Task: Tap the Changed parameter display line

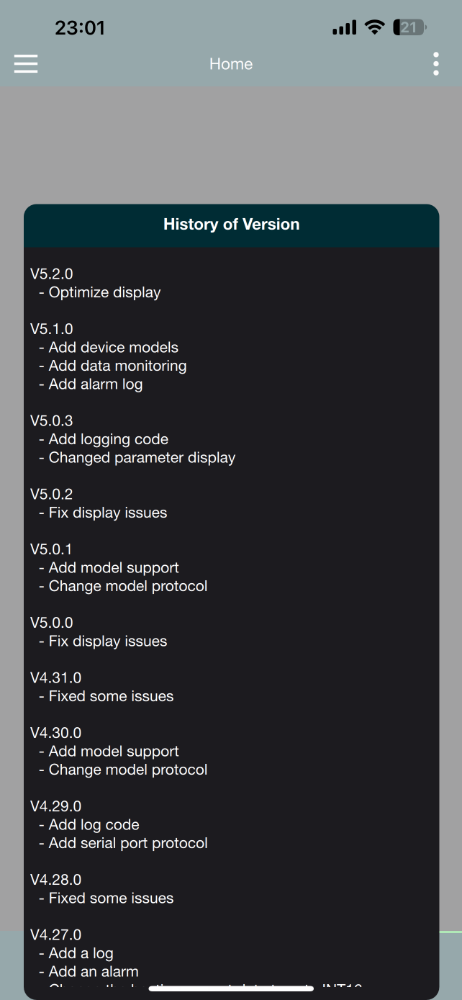Action: click(142, 458)
